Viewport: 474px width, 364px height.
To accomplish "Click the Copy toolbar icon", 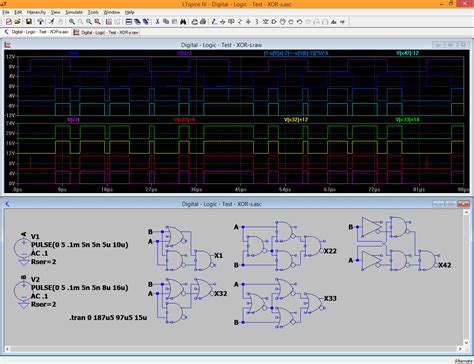I will click(166, 22).
